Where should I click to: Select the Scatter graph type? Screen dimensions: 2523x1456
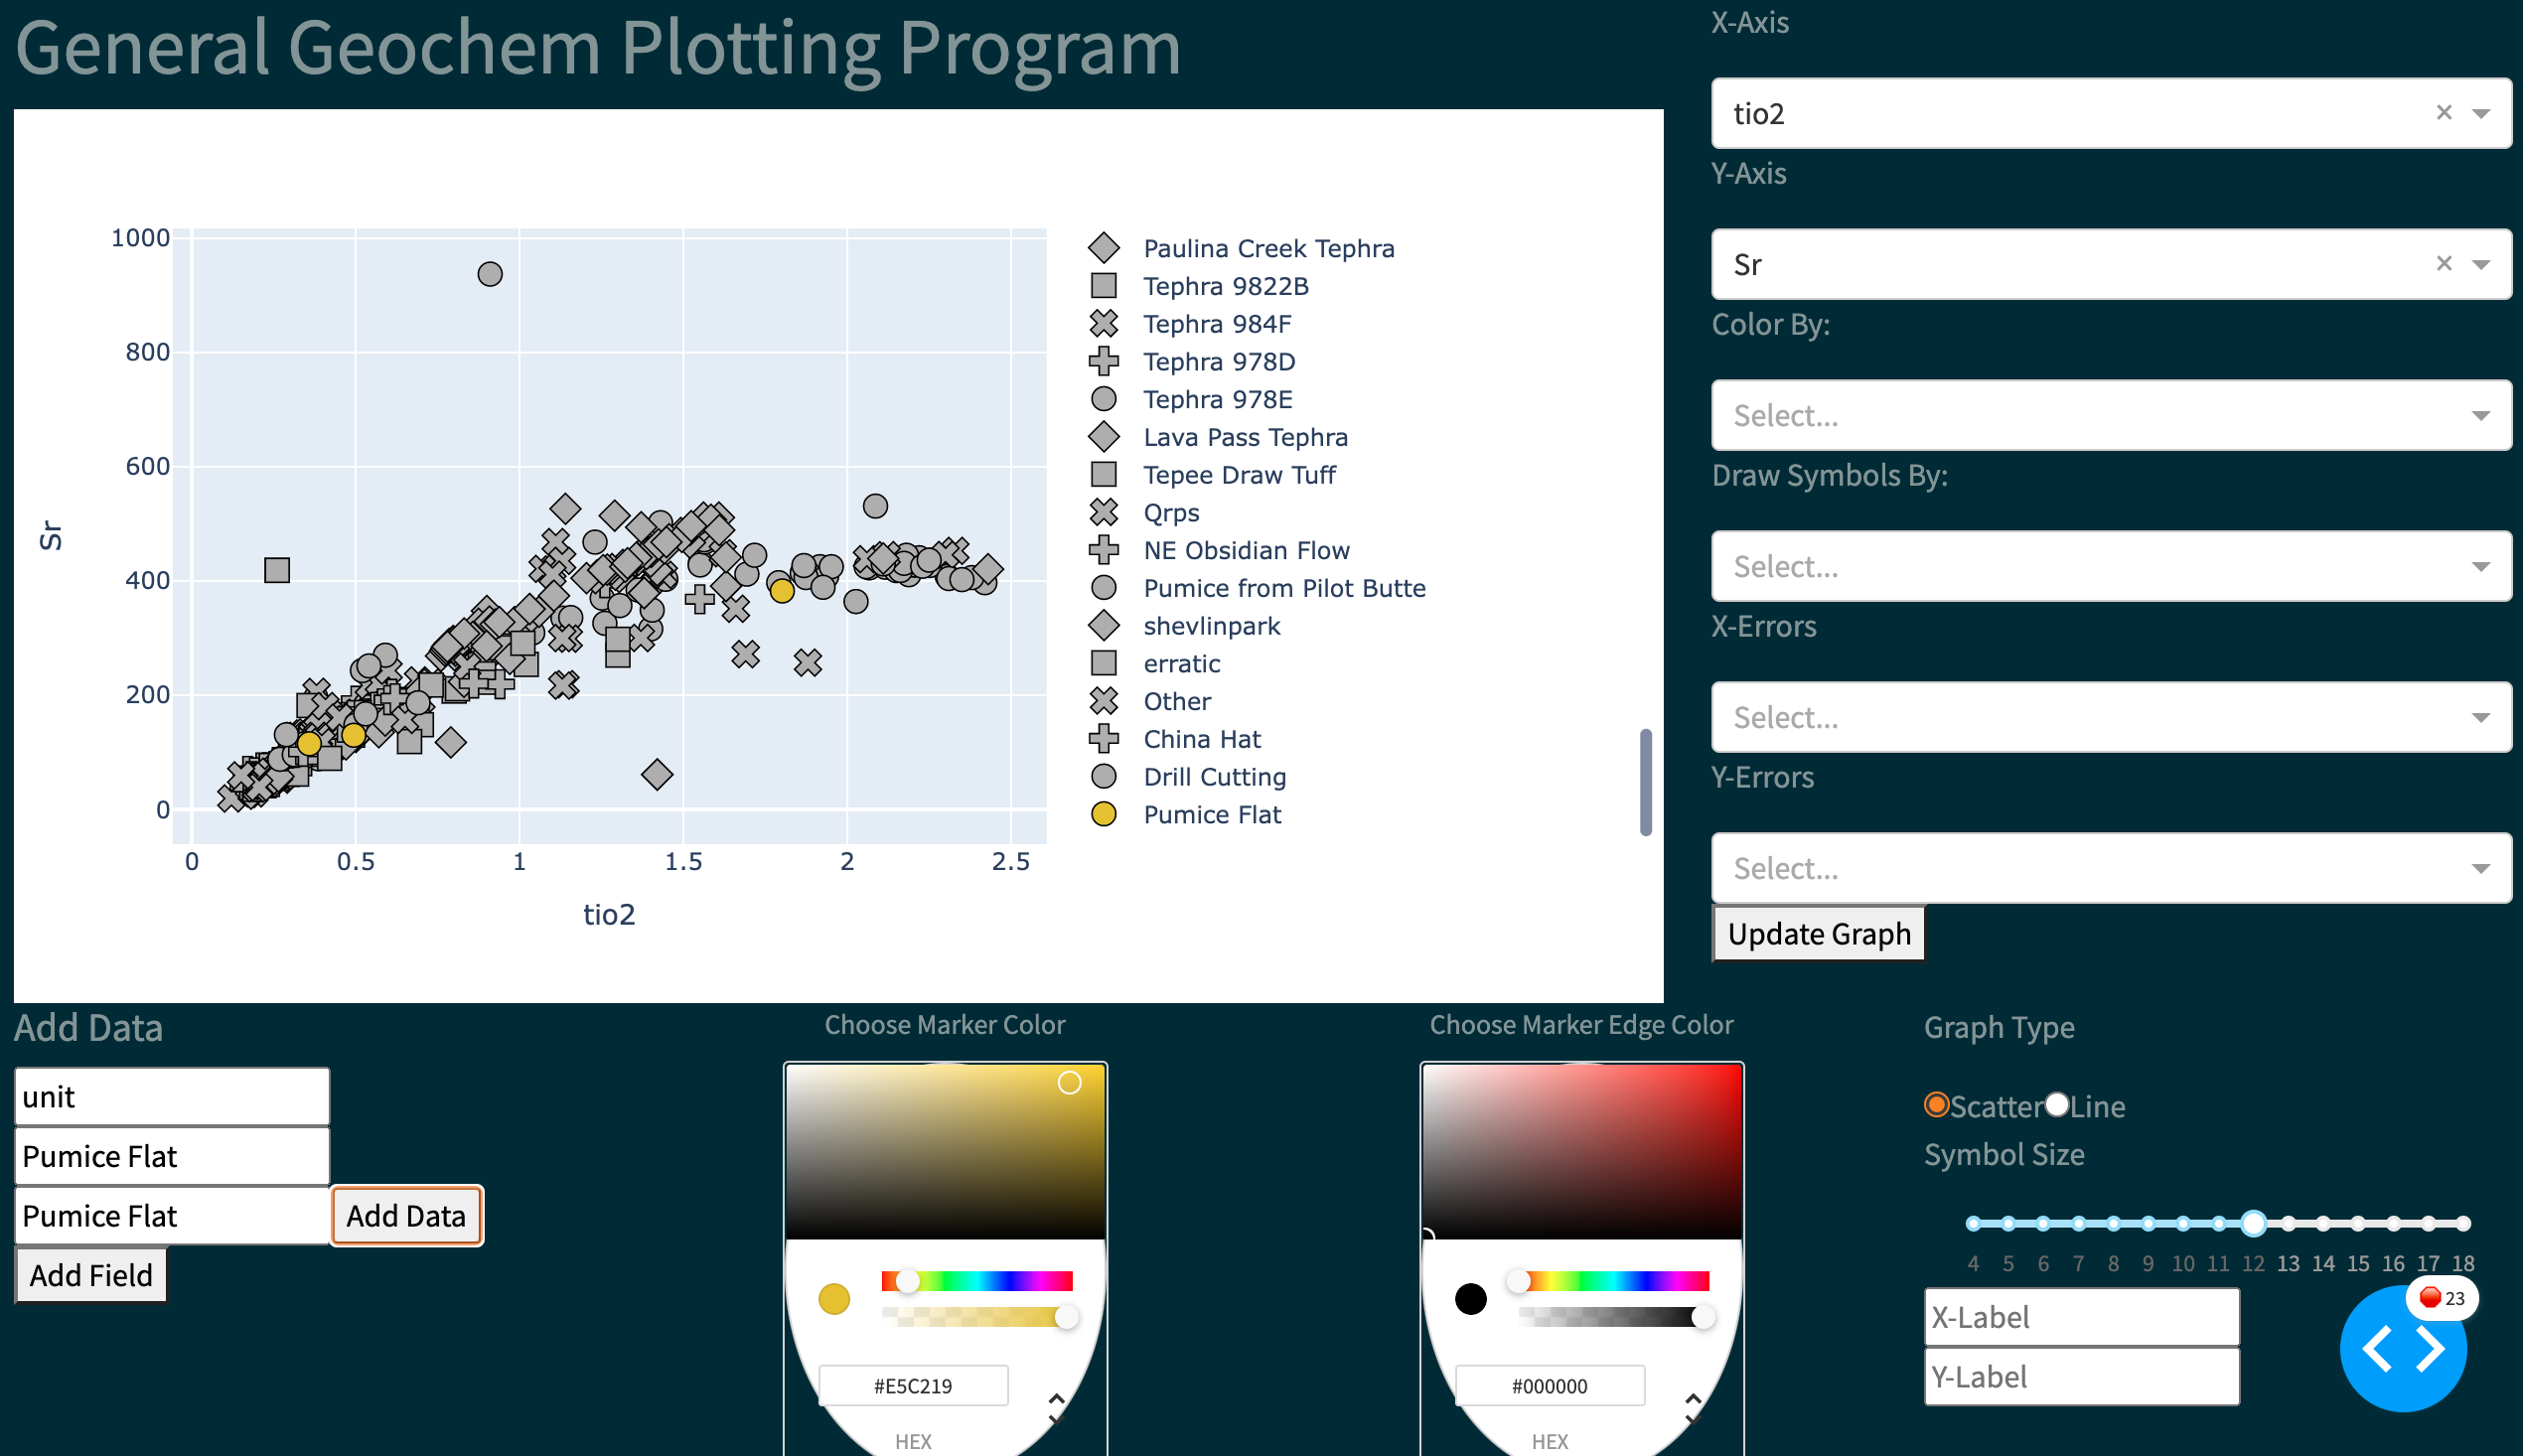click(x=1937, y=1105)
